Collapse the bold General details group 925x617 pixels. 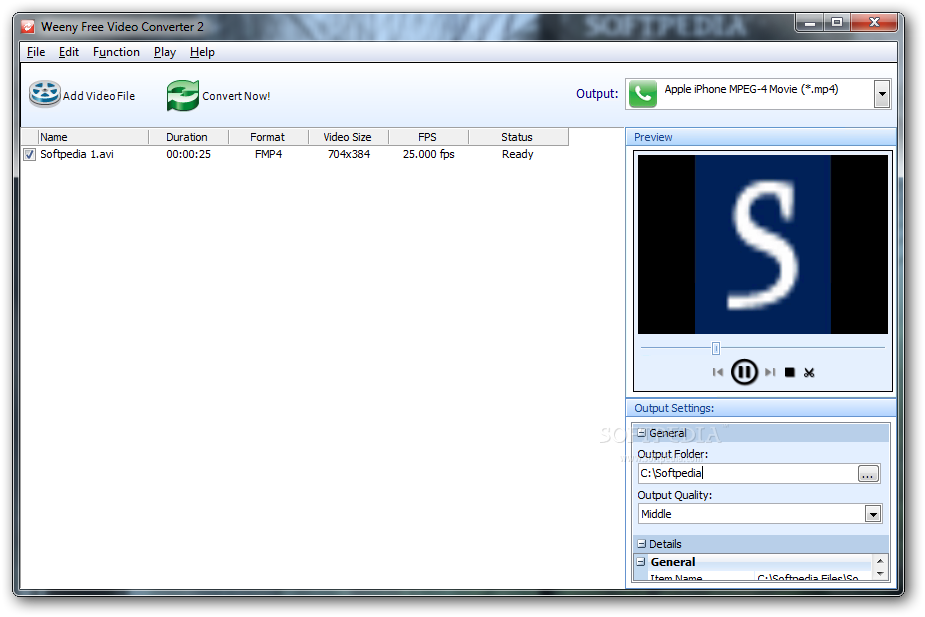pos(641,562)
